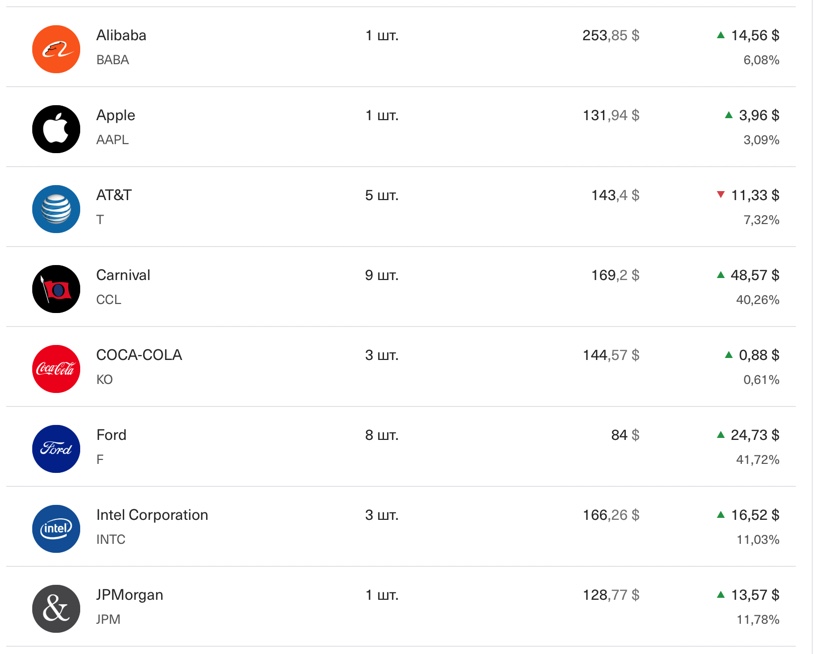
Task: Click the BABA ticker label
Action: pos(112,60)
